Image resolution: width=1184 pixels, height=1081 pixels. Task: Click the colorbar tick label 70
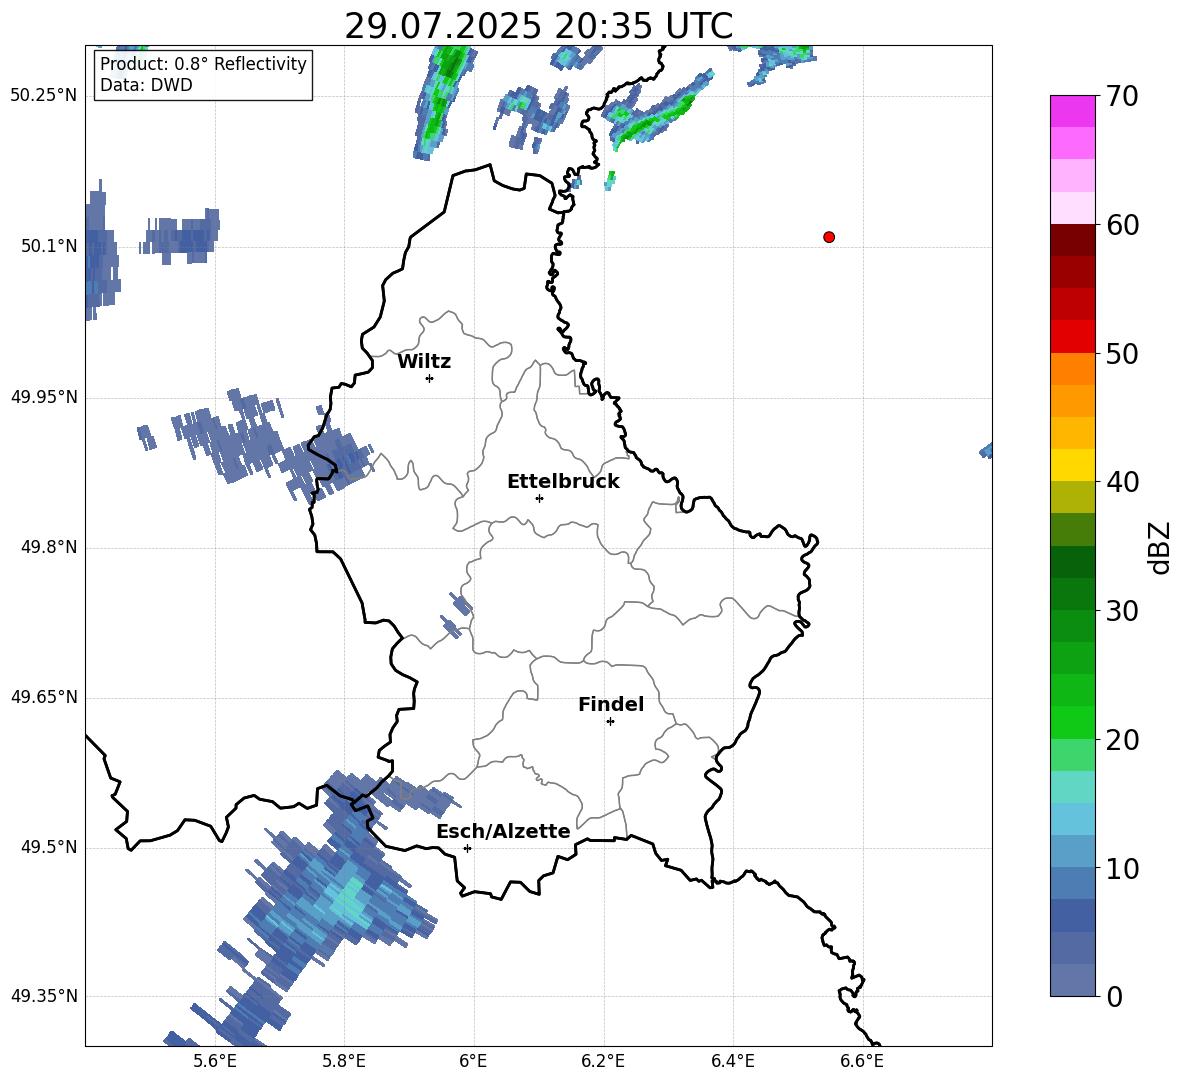click(x=1122, y=97)
